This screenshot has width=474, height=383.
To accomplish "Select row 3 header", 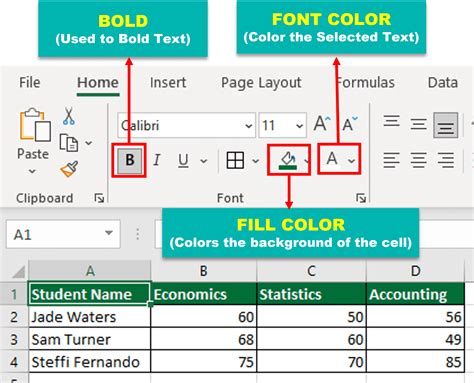I will click(x=14, y=339).
